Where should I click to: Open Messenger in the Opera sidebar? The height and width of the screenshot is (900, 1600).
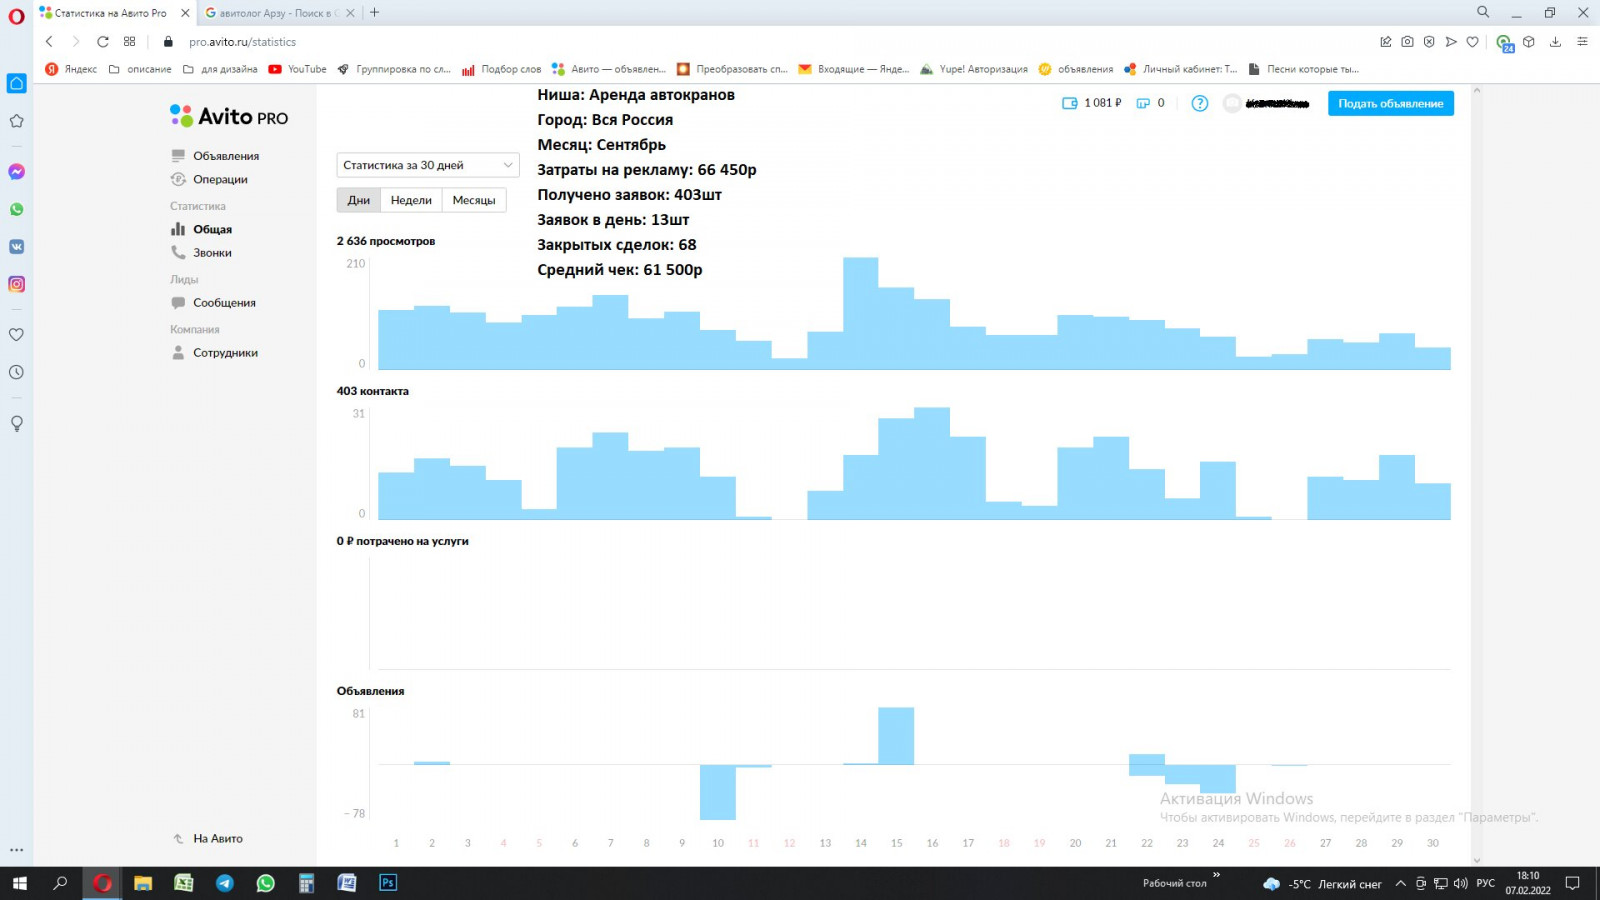16,172
